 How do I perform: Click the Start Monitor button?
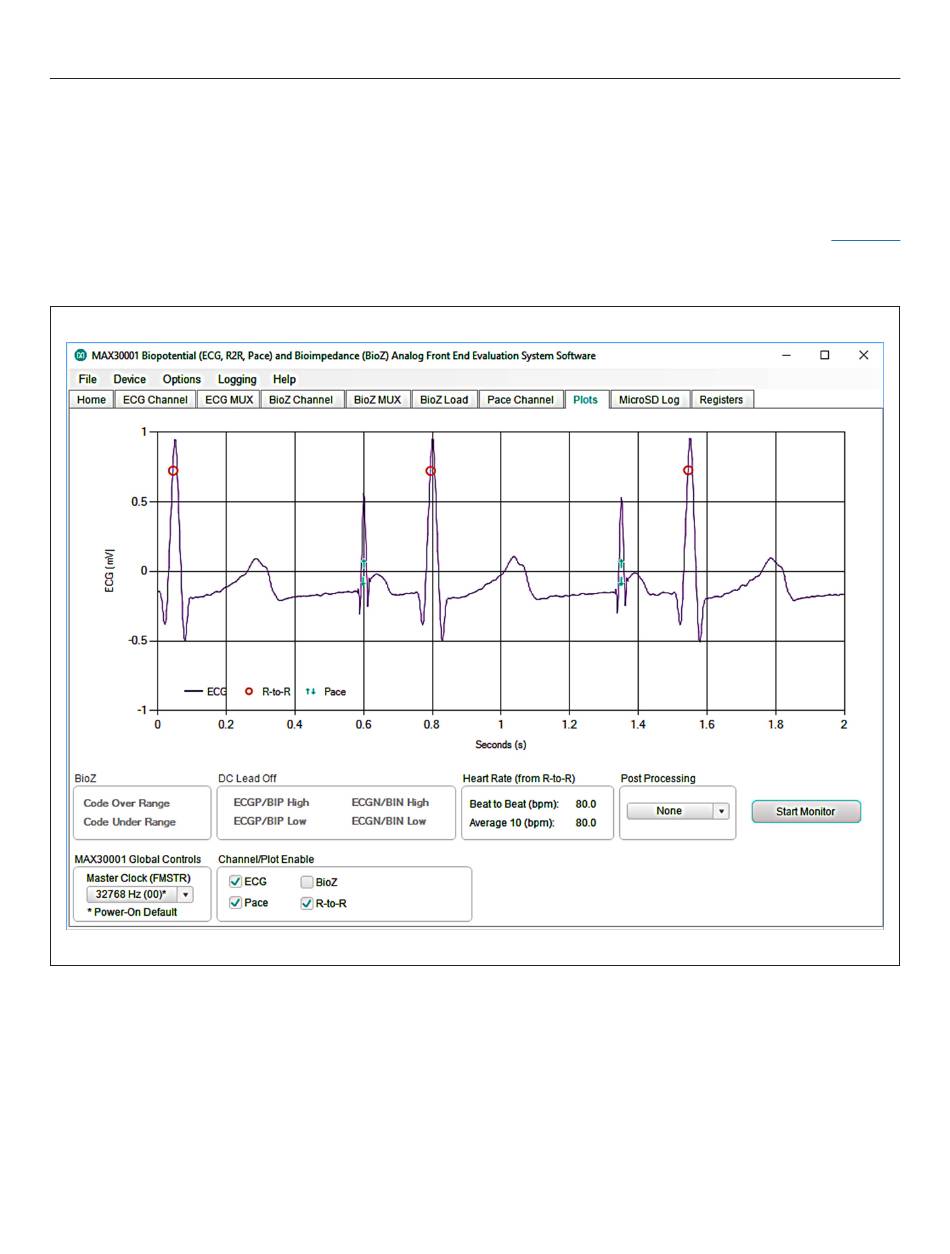[x=806, y=811]
